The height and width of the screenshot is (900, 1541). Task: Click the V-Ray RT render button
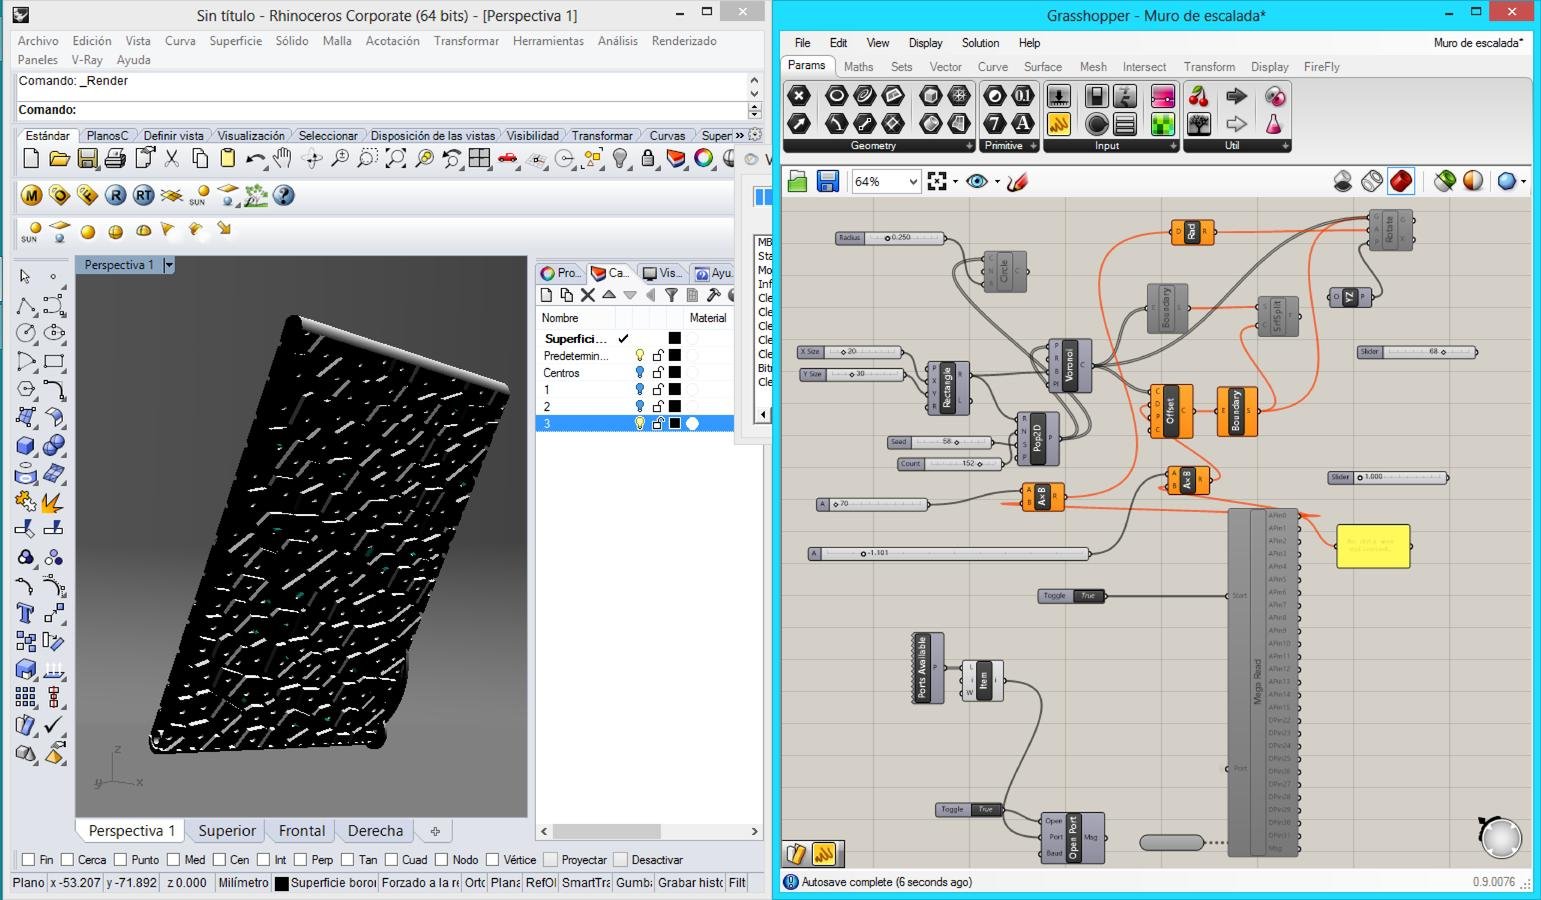click(x=143, y=196)
